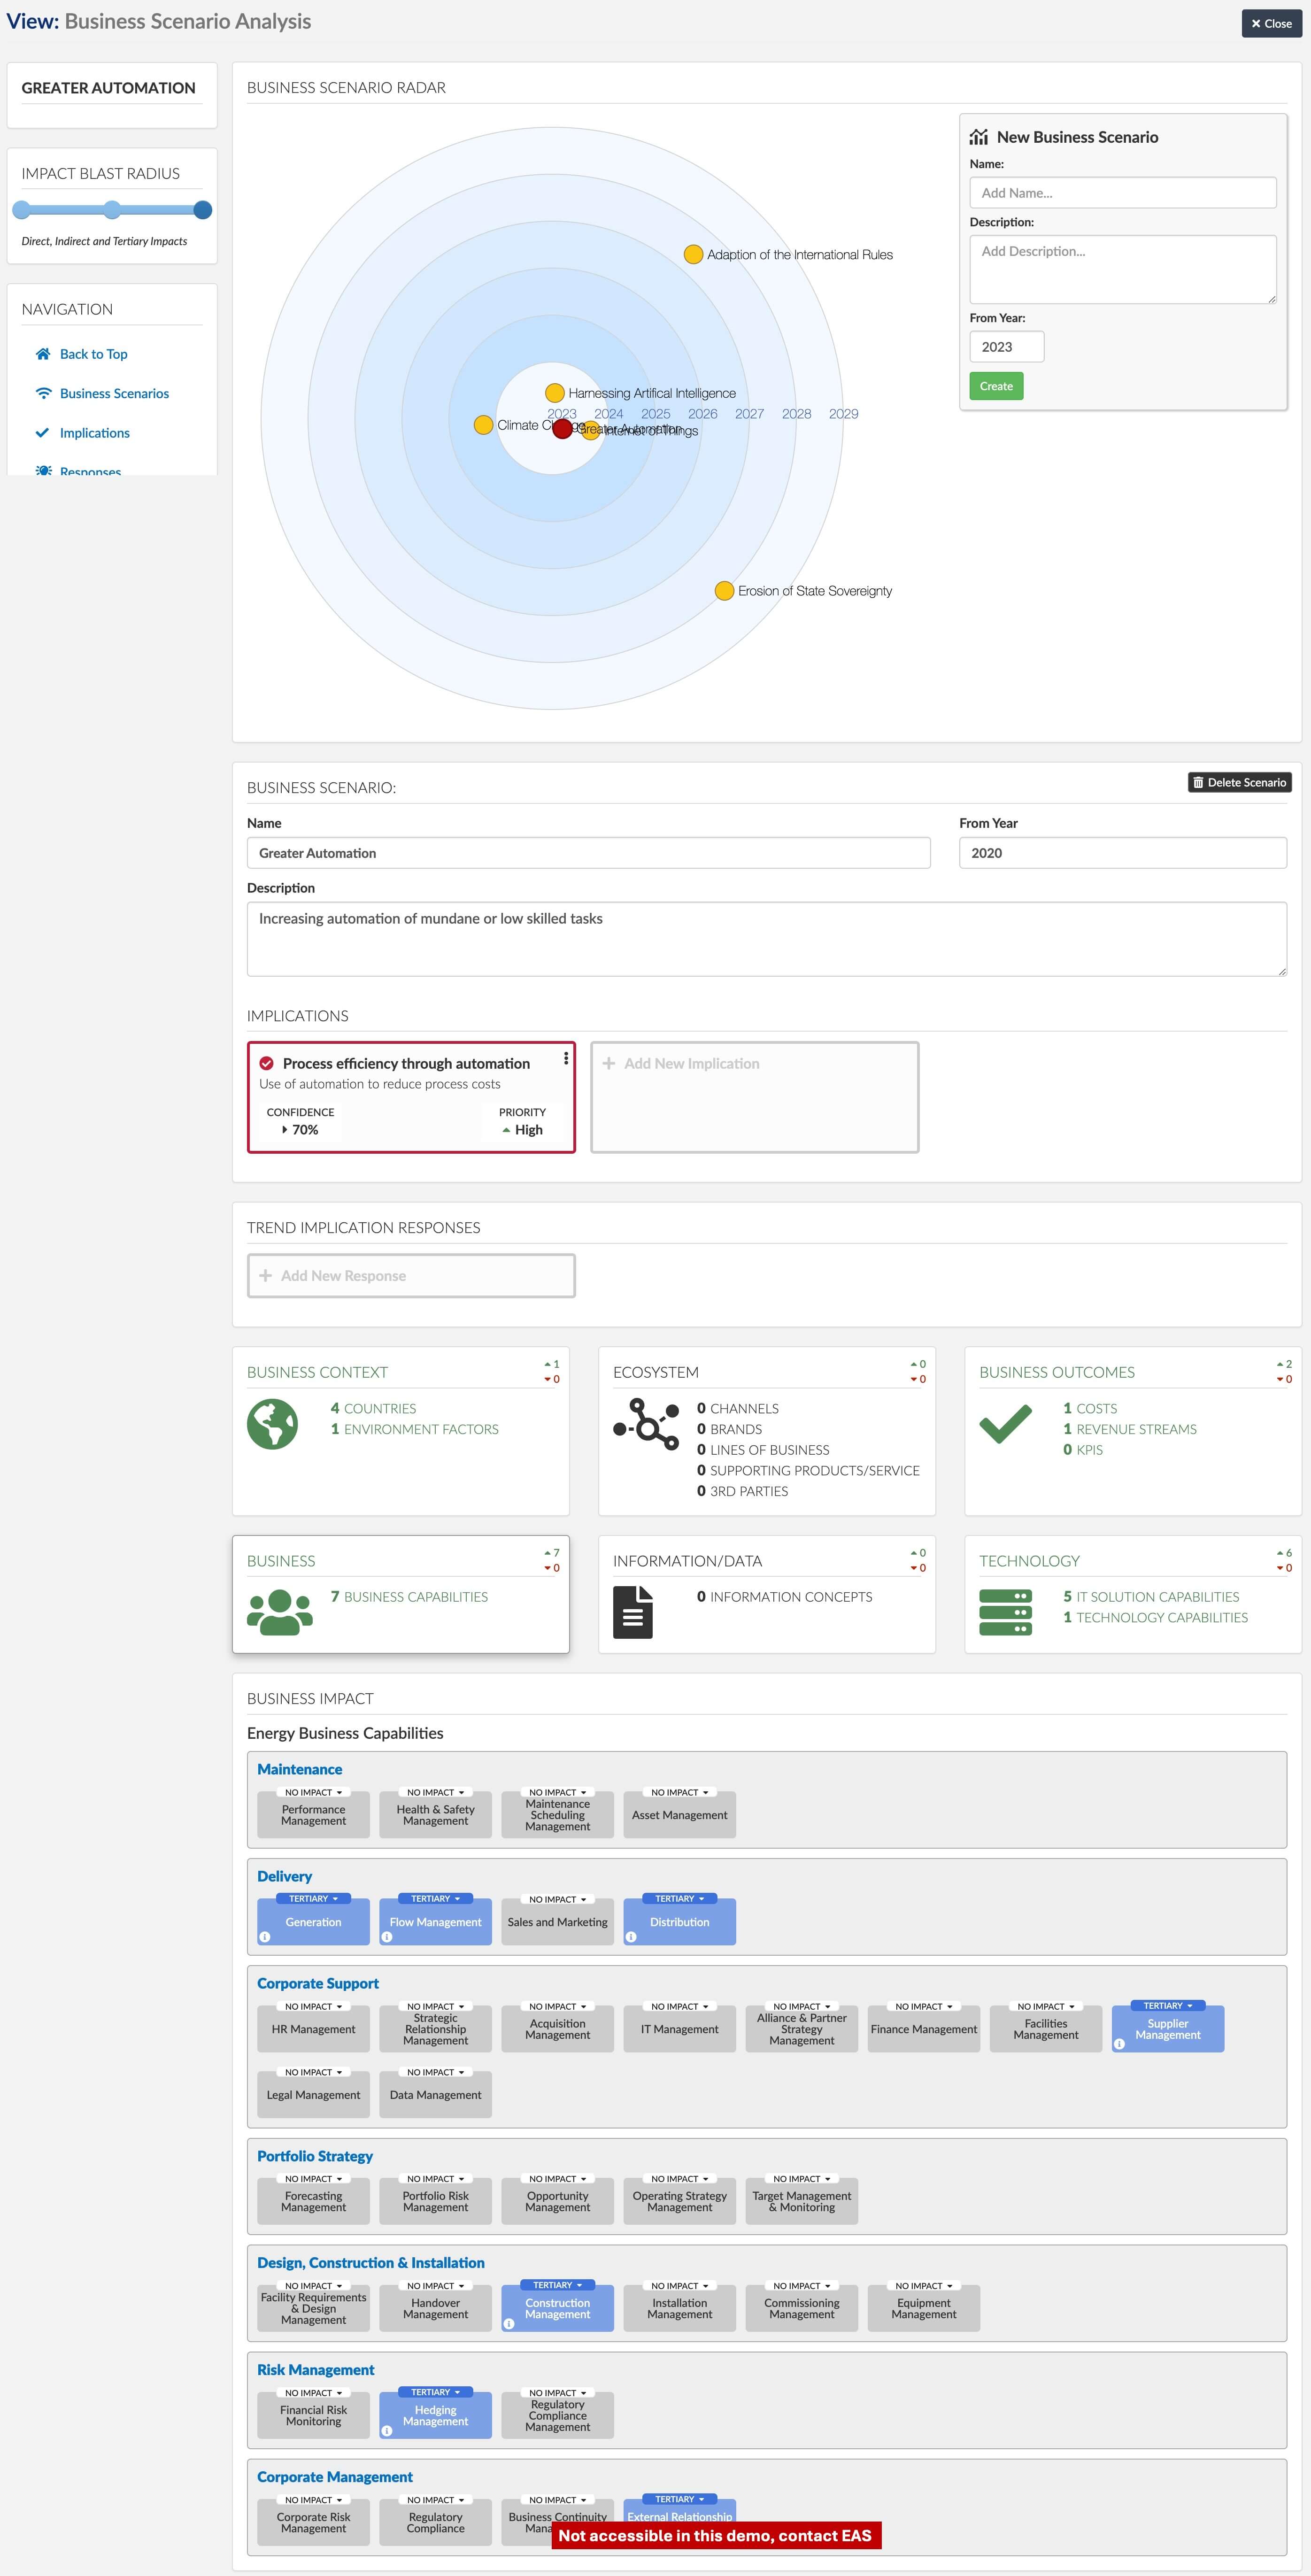Select the Harnessing Artifical Intelligence dot
This screenshot has width=1311, height=2576.
click(x=555, y=393)
